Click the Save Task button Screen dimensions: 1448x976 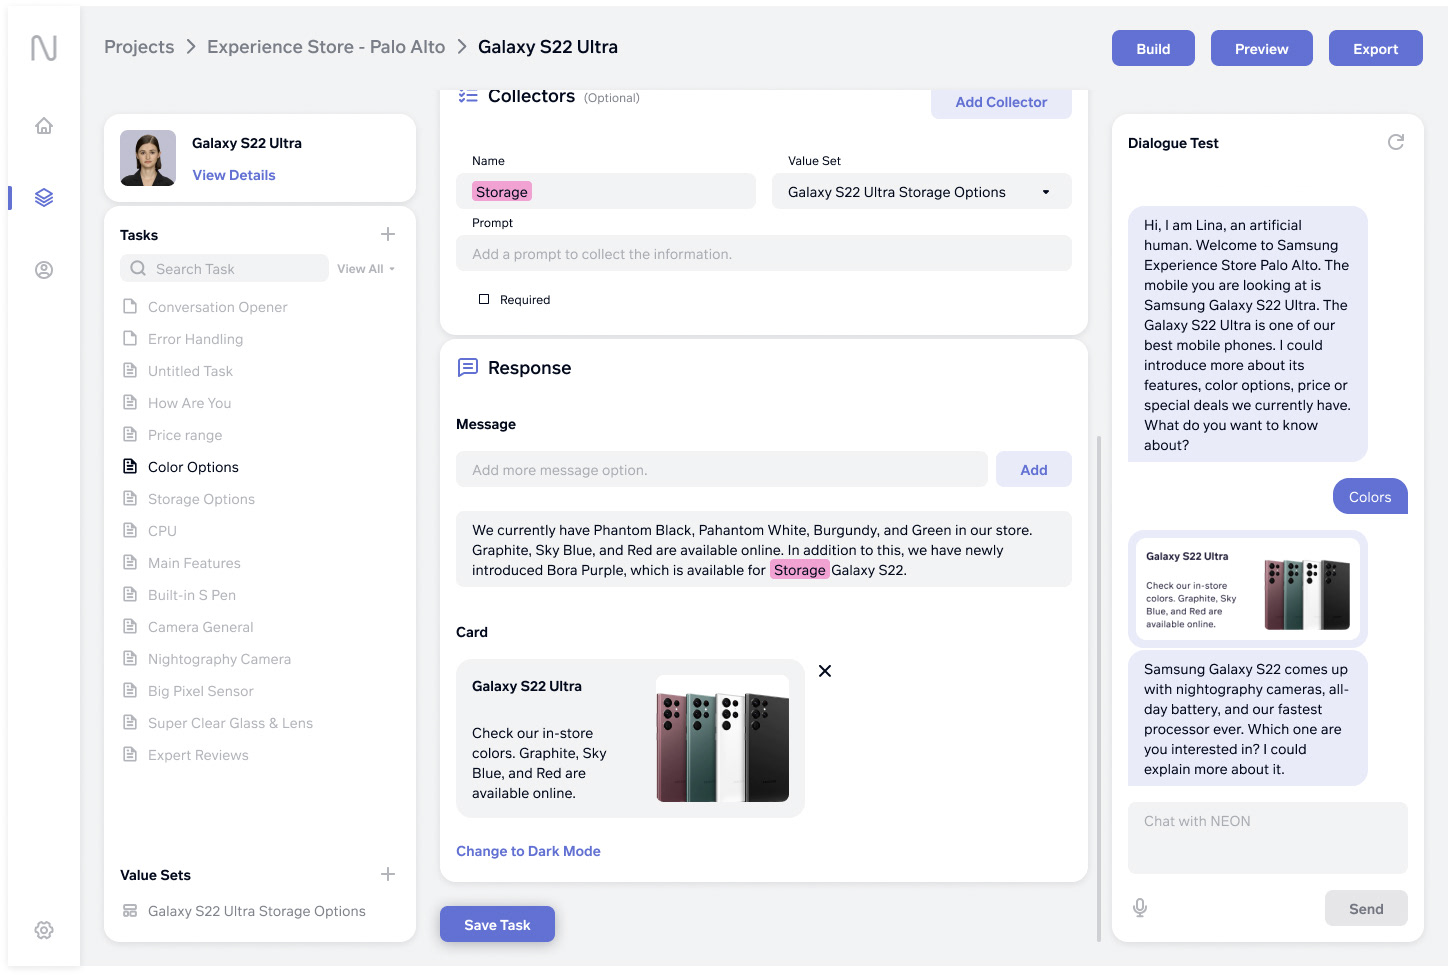[497, 925]
